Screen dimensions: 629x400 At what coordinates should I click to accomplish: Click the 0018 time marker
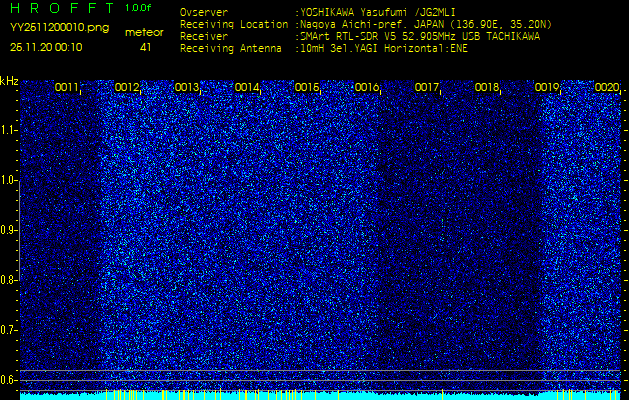[487, 87]
